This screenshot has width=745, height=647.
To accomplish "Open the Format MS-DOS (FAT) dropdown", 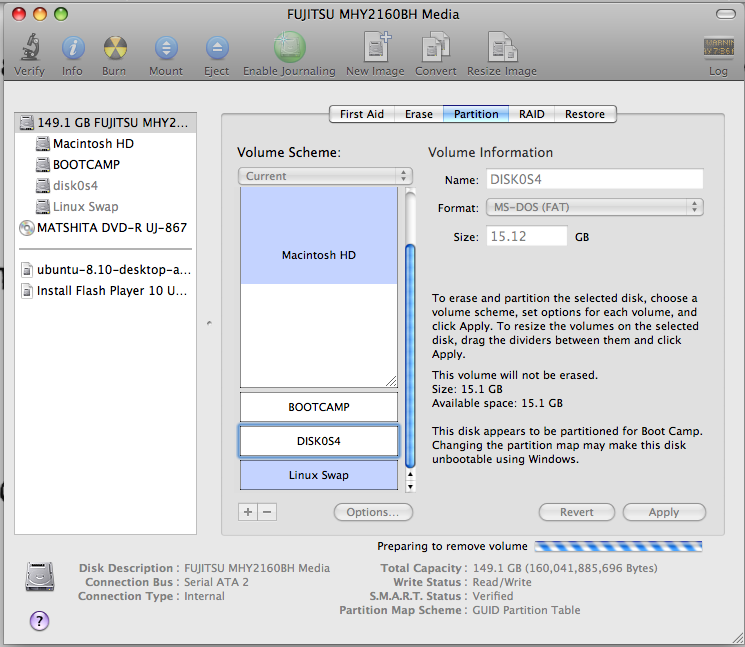I will pyautogui.click(x=594, y=207).
